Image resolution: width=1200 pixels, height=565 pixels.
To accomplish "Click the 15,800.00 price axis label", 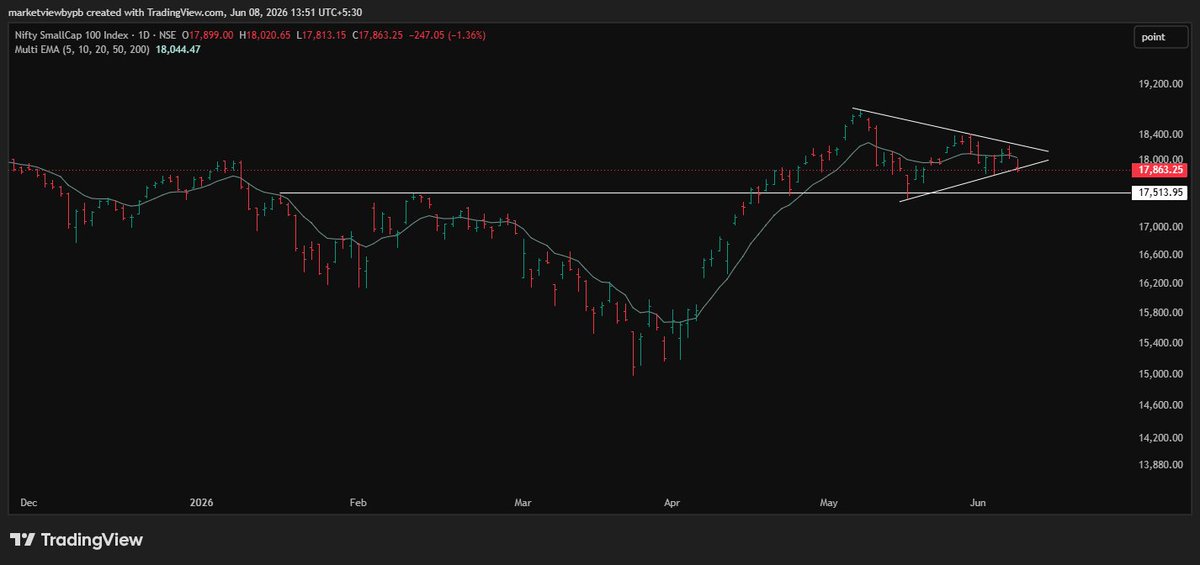I will [x=1162, y=313].
